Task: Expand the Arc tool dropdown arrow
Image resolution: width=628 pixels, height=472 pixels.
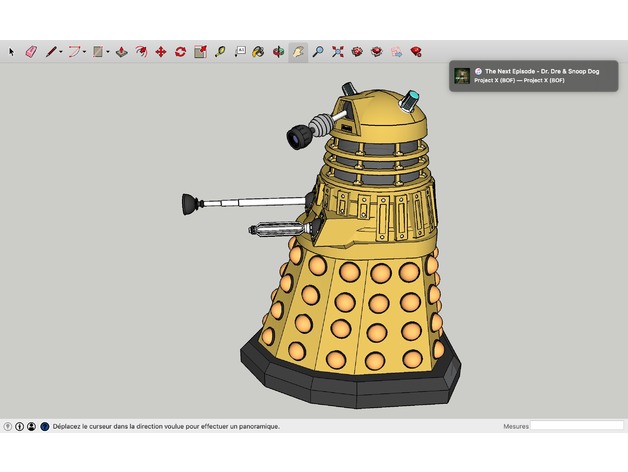Action: coord(85,51)
